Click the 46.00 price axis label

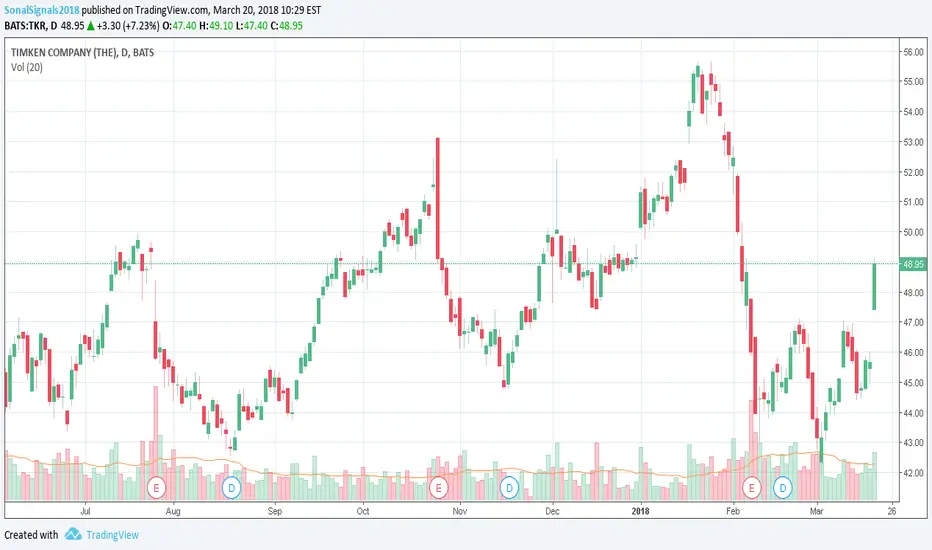(x=914, y=353)
